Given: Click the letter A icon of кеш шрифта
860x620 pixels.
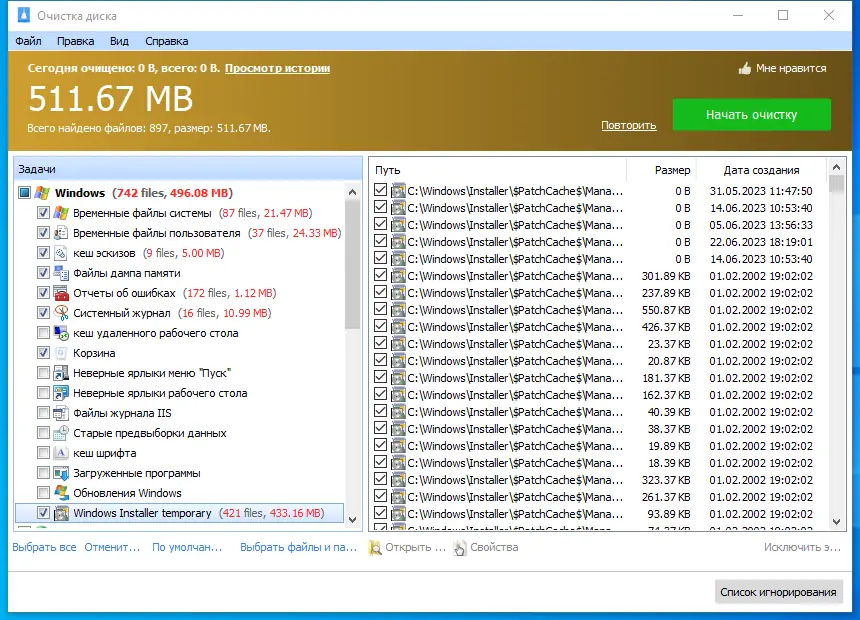Looking at the screenshot, I should click(61, 453).
